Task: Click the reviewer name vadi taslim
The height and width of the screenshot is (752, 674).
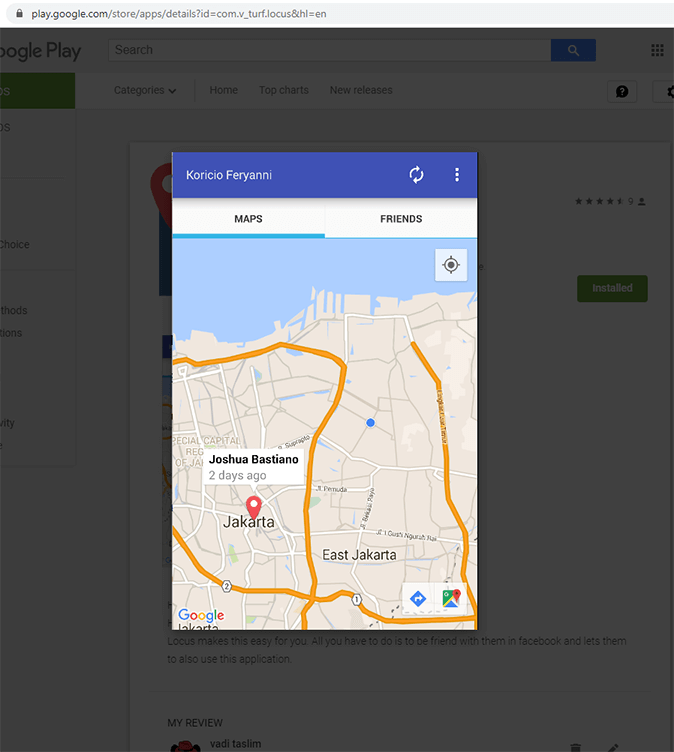Action: pos(236,744)
